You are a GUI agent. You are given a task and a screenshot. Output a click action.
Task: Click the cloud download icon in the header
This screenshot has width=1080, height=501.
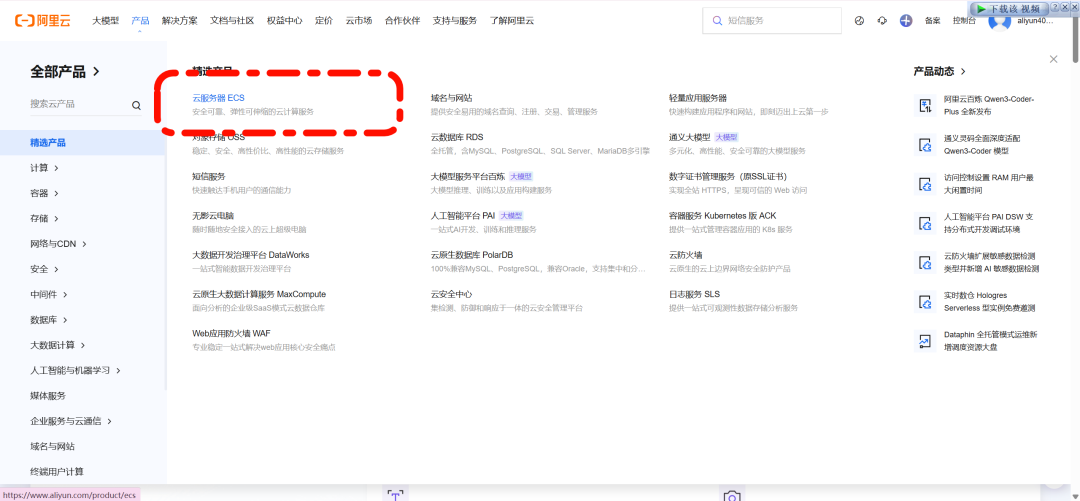(x=882, y=21)
